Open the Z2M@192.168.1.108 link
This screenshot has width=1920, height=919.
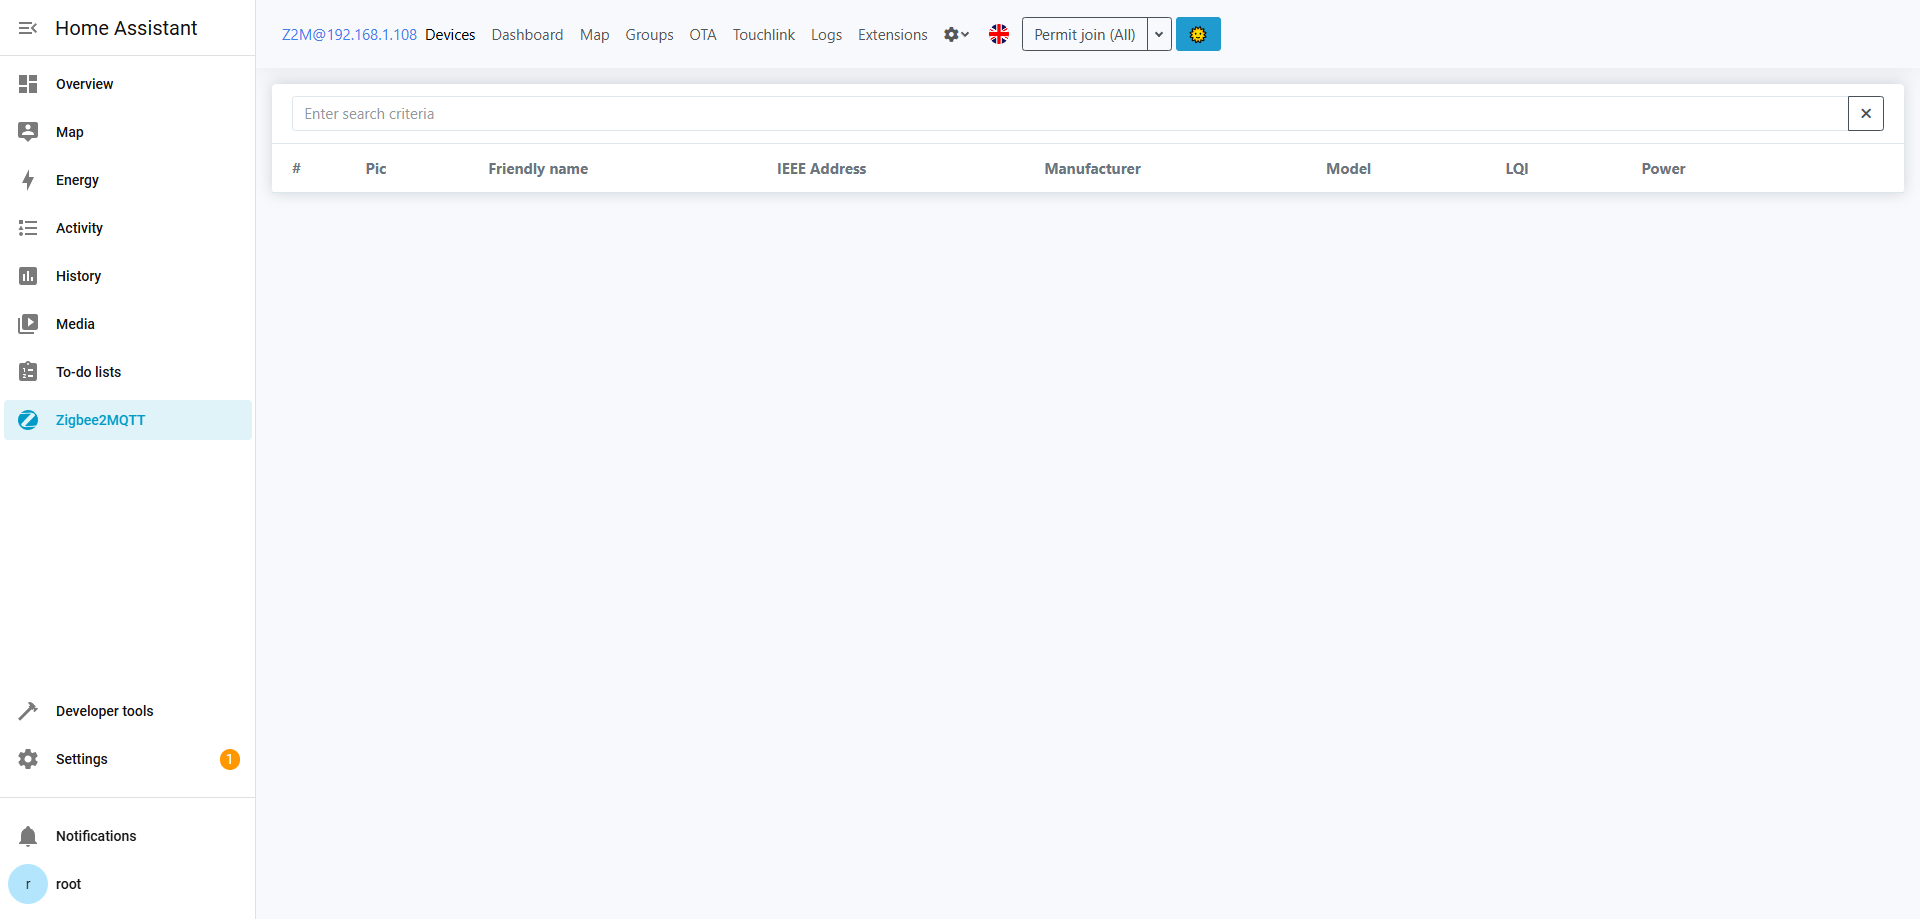click(x=349, y=35)
